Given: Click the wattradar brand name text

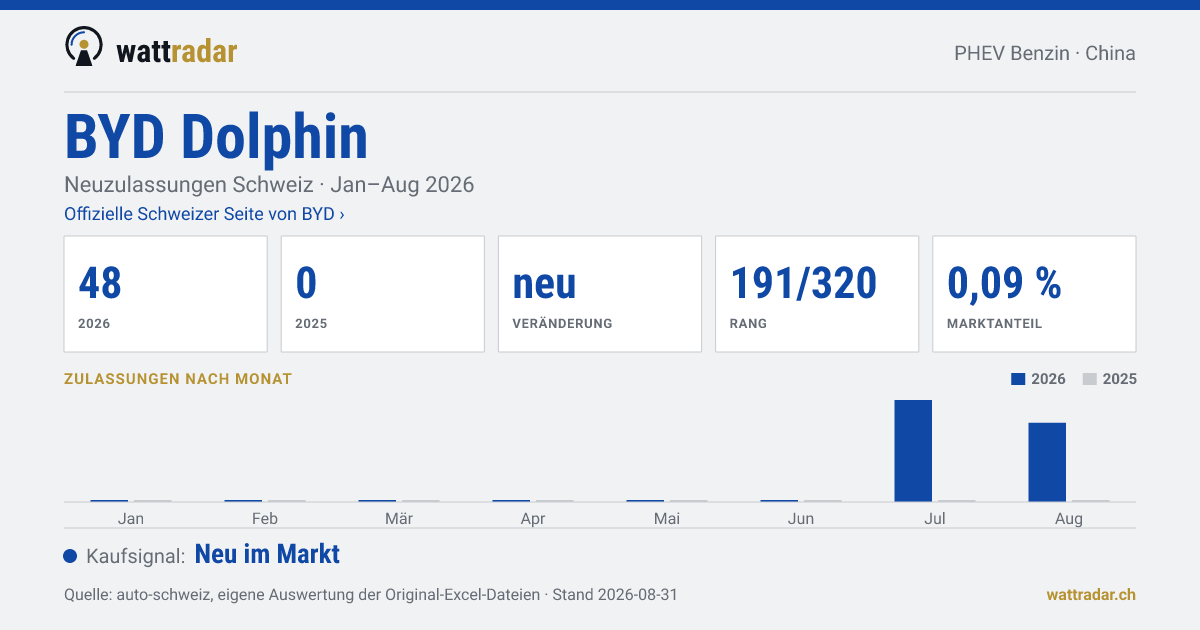Looking at the screenshot, I should point(177,50).
